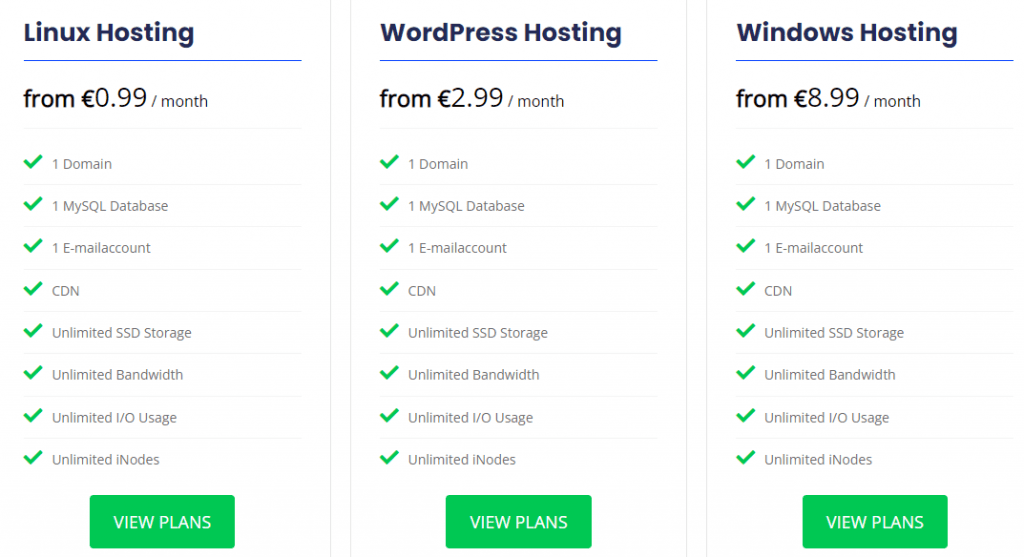Click checkmark beside WordPress 1 E-mailaccount
The height and width of the screenshot is (557, 1024).
click(x=389, y=246)
